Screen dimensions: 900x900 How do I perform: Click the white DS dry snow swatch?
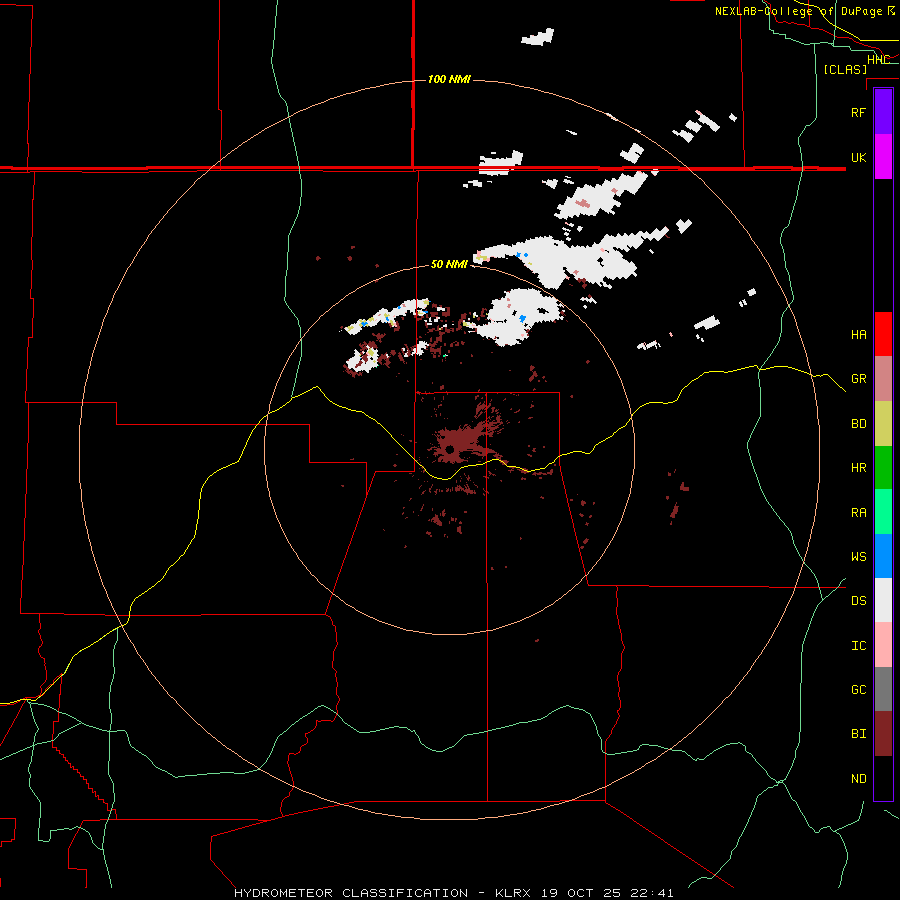tap(883, 600)
